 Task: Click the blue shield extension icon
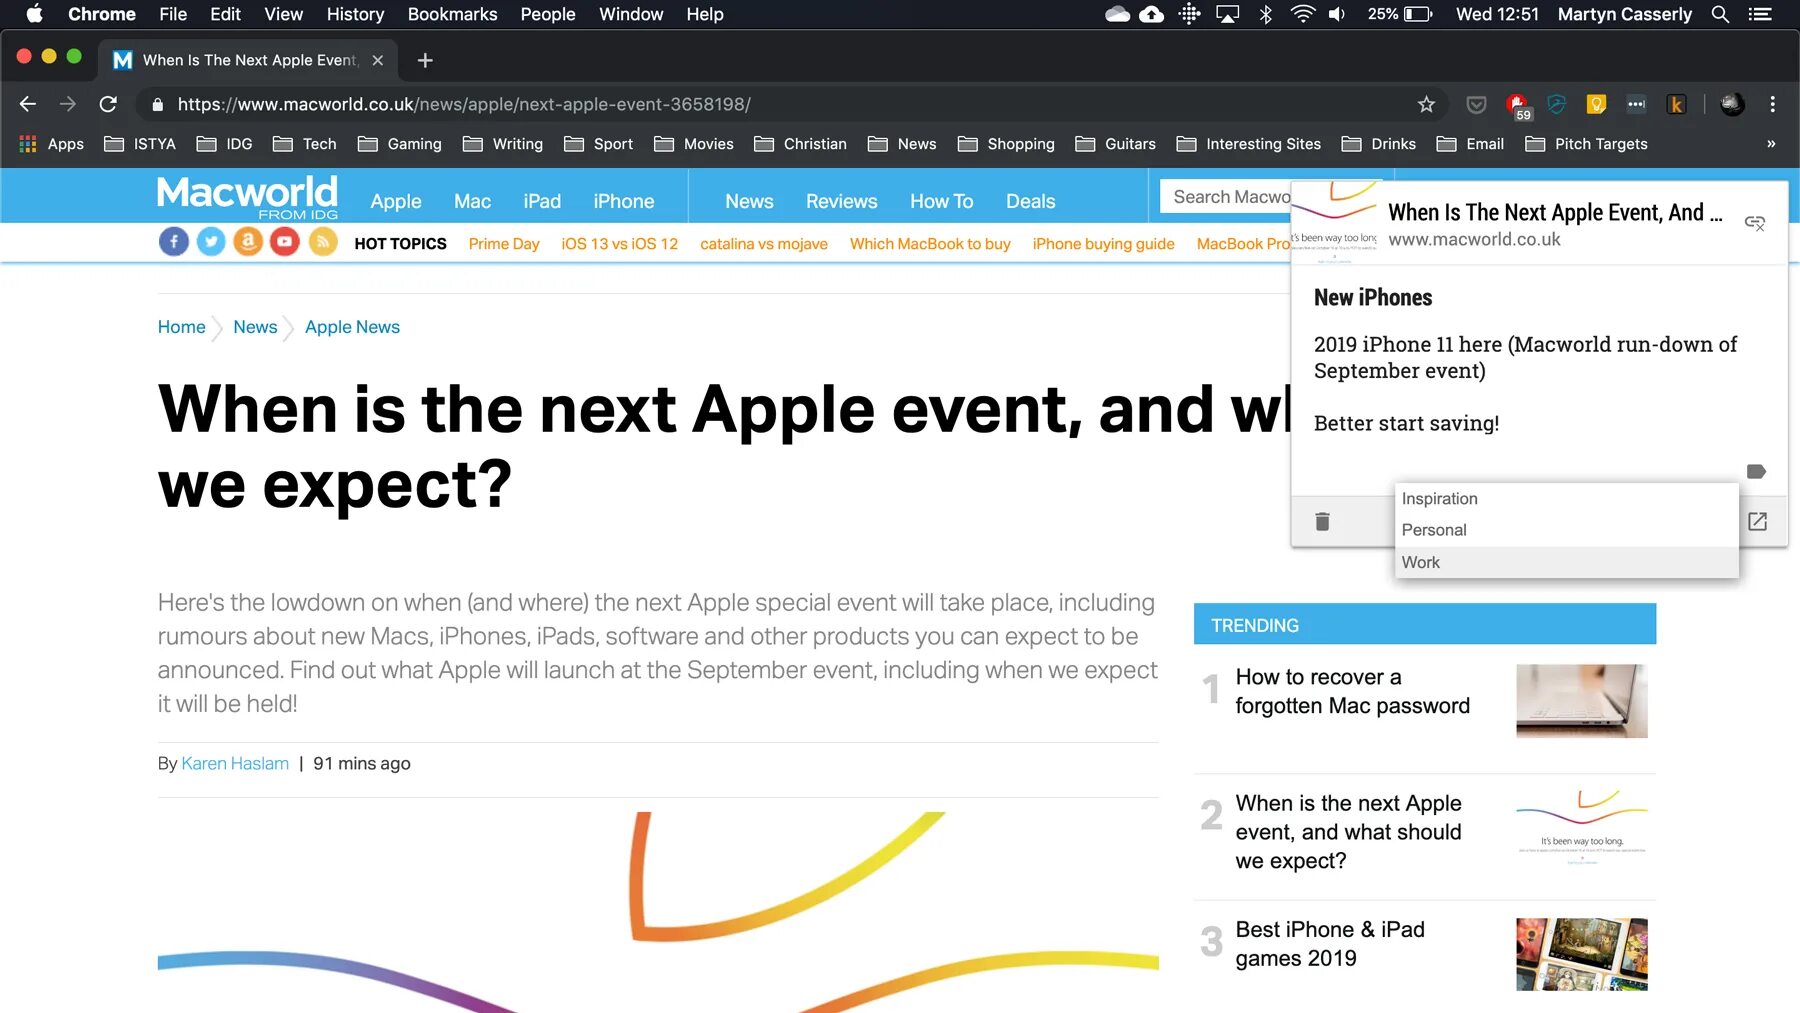tap(1556, 104)
